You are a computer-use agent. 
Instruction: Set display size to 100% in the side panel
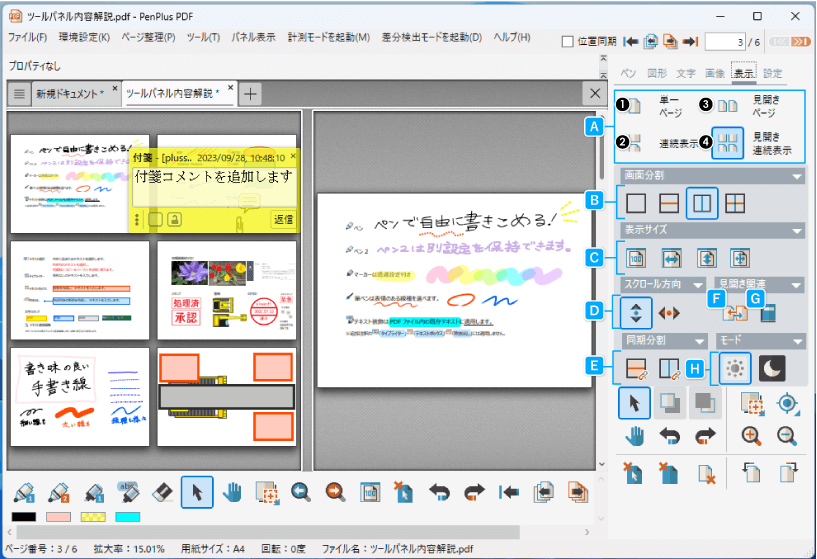(x=637, y=258)
